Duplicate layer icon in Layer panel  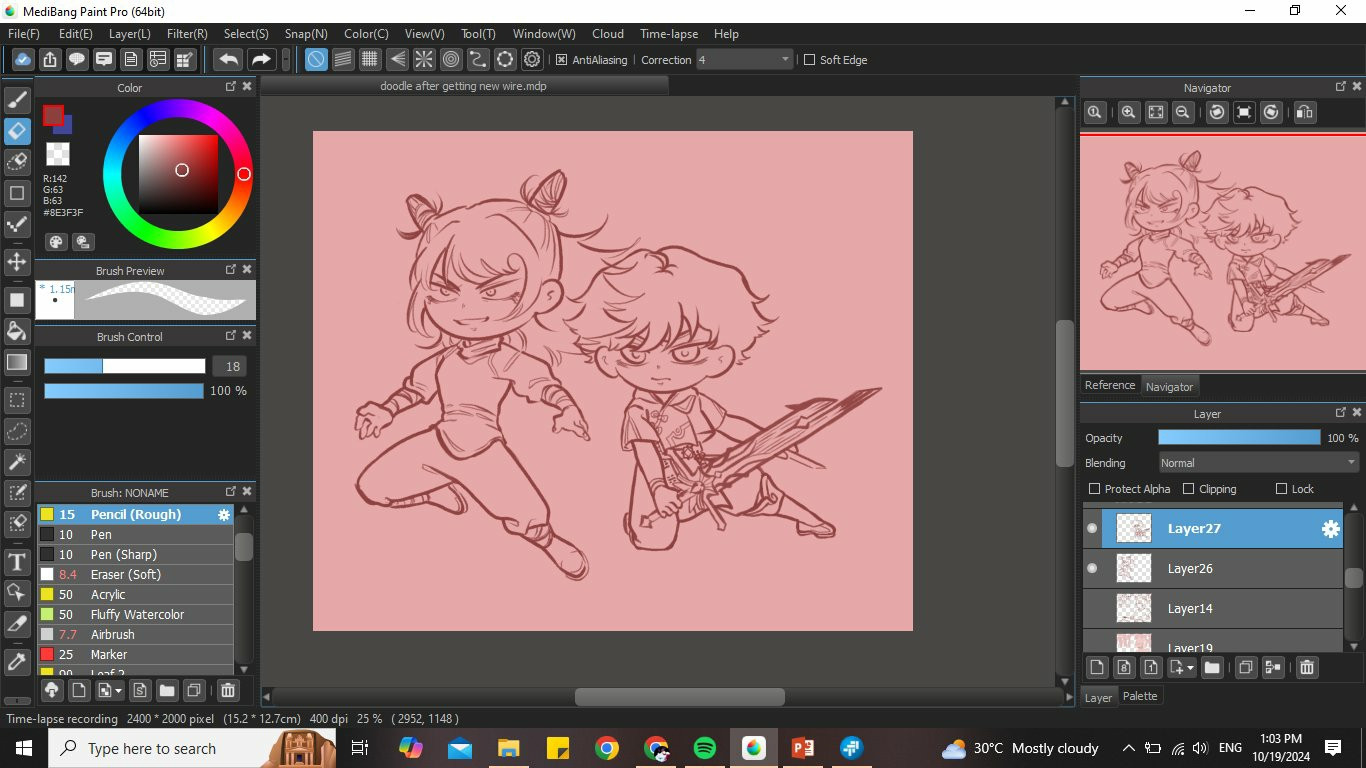1246,667
